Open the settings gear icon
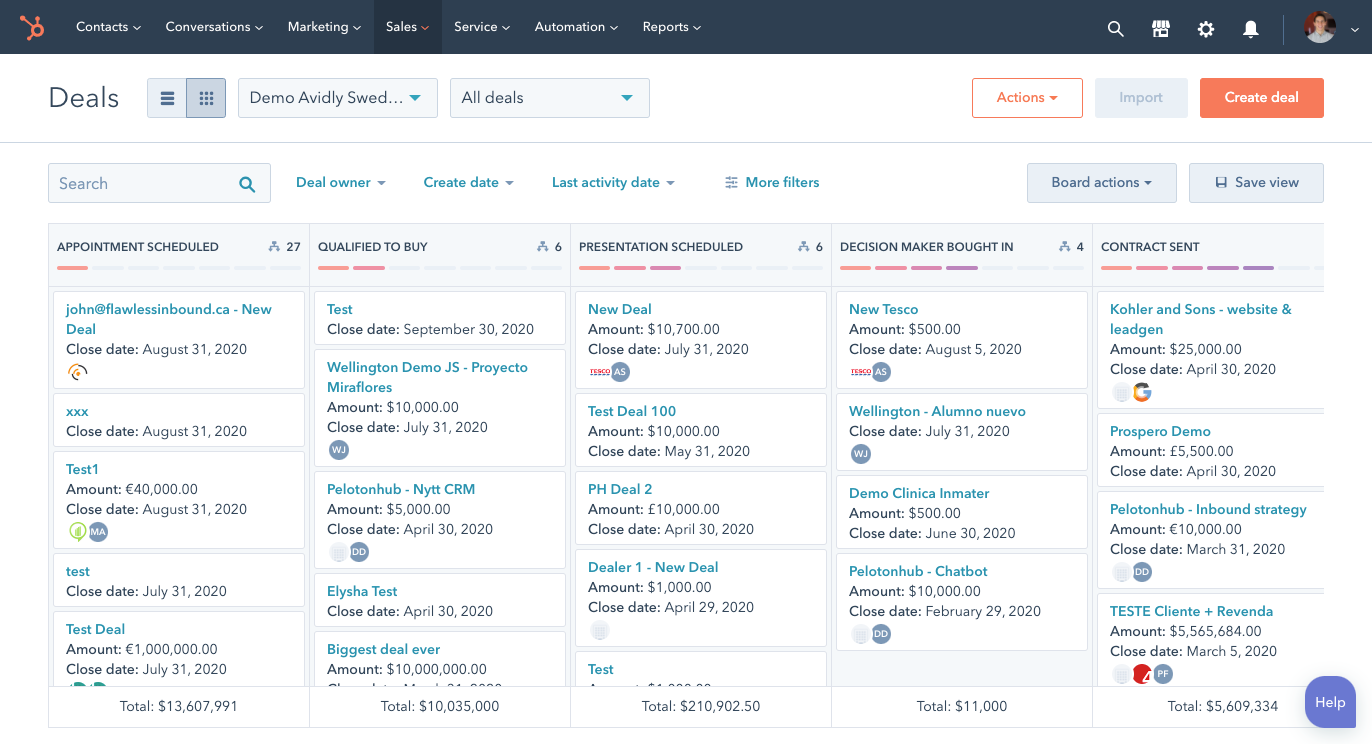 pyautogui.click(x=1206, y=28)
